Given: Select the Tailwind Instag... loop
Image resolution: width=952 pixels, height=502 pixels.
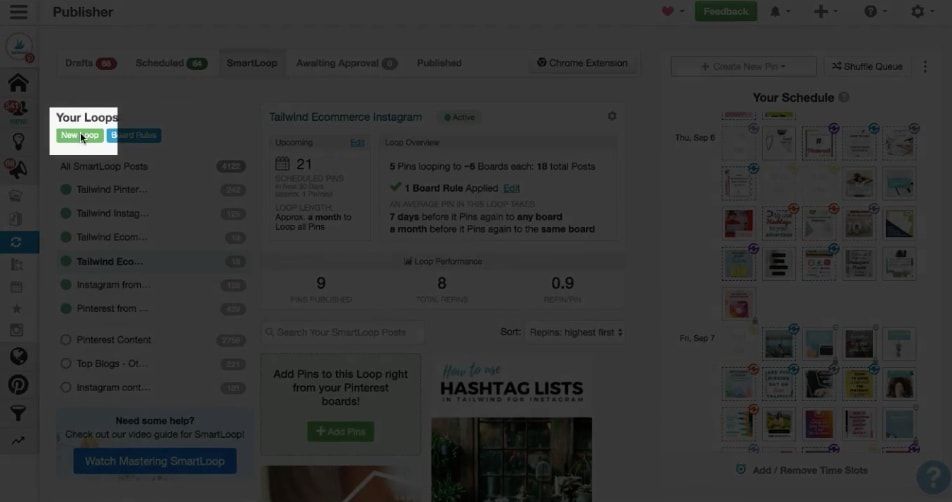Looking at the screenshot, I should (x=152, y=213).
